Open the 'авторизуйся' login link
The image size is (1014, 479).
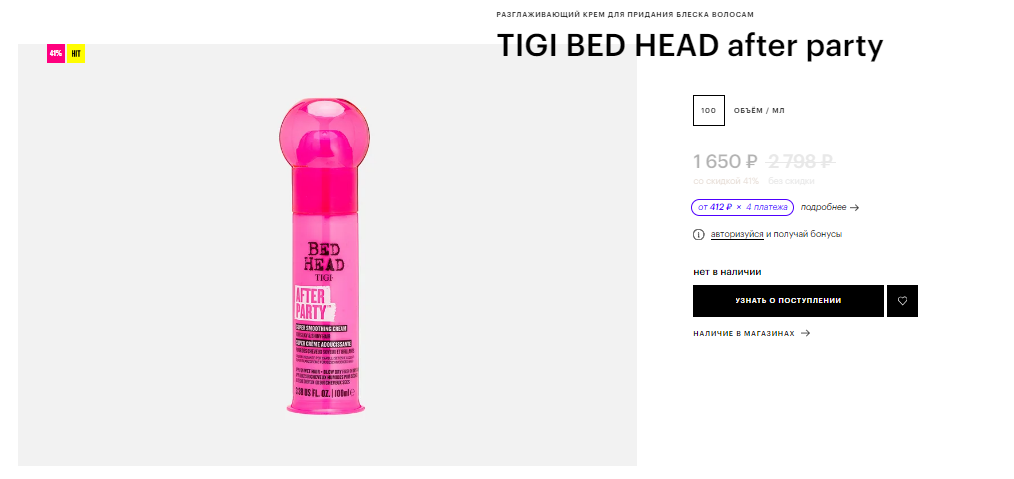[x=737, y=234]
